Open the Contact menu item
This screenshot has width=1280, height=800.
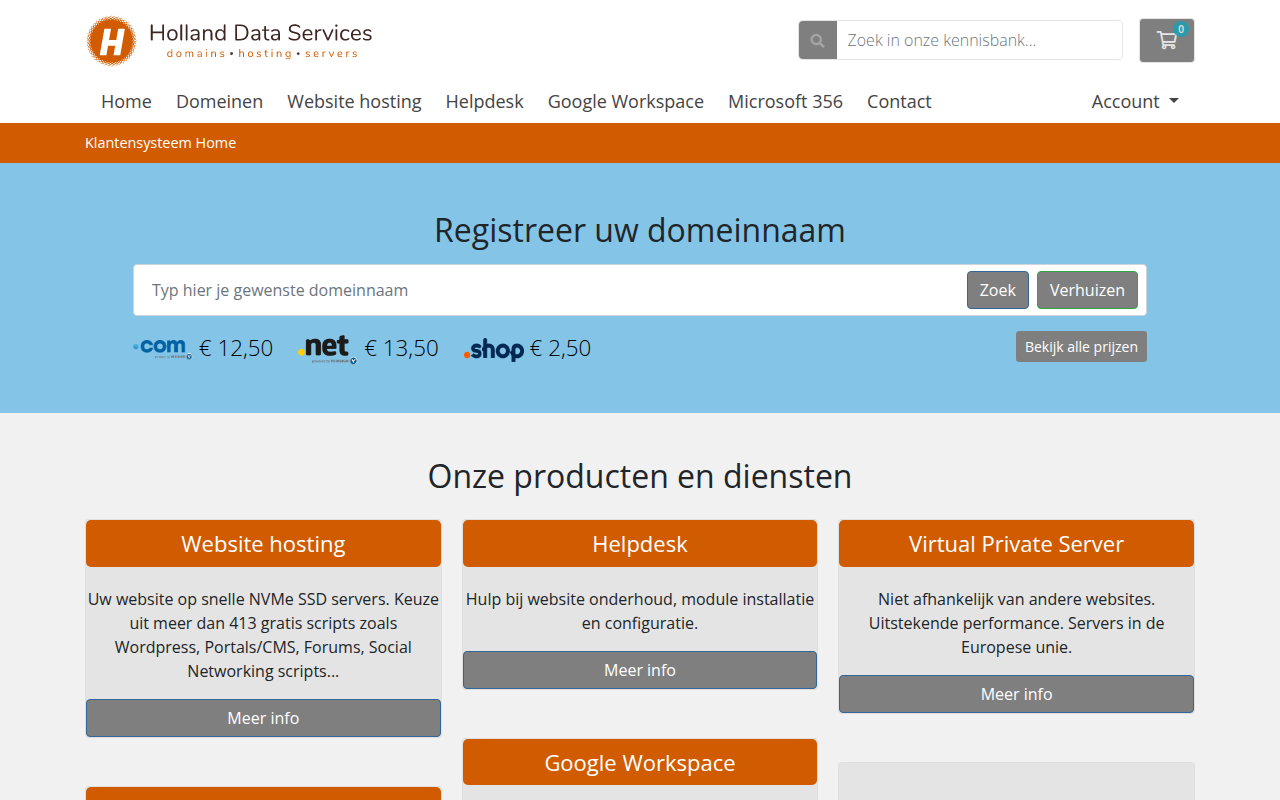coord(899,101)
